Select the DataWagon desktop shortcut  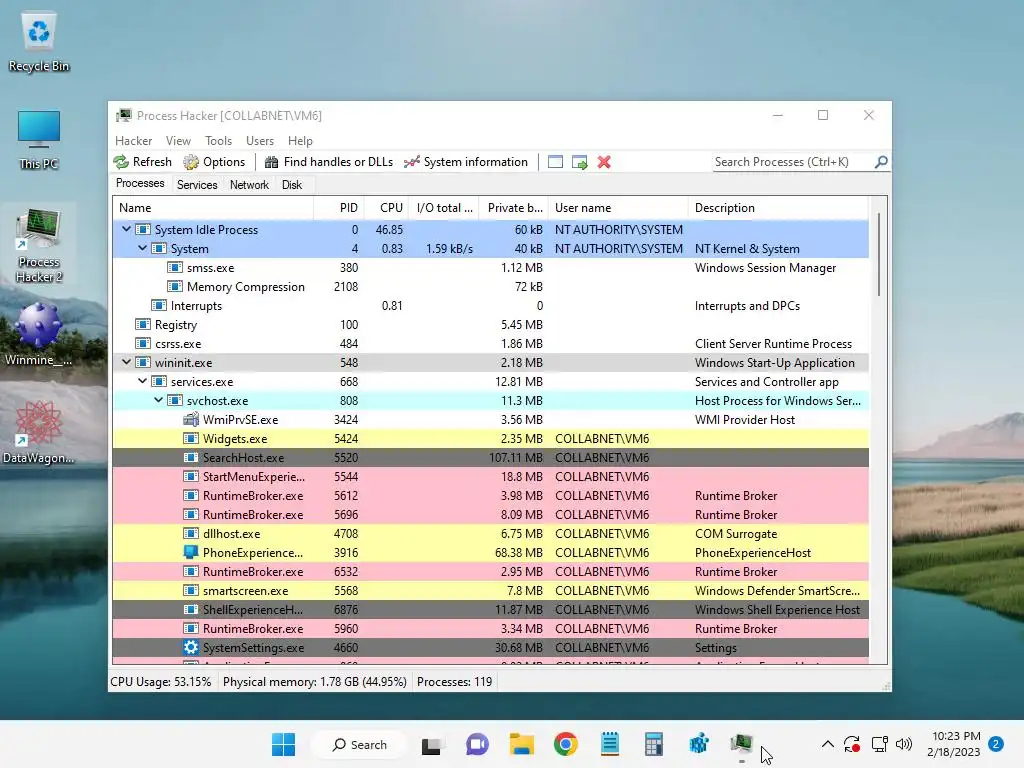coord(38,432)
